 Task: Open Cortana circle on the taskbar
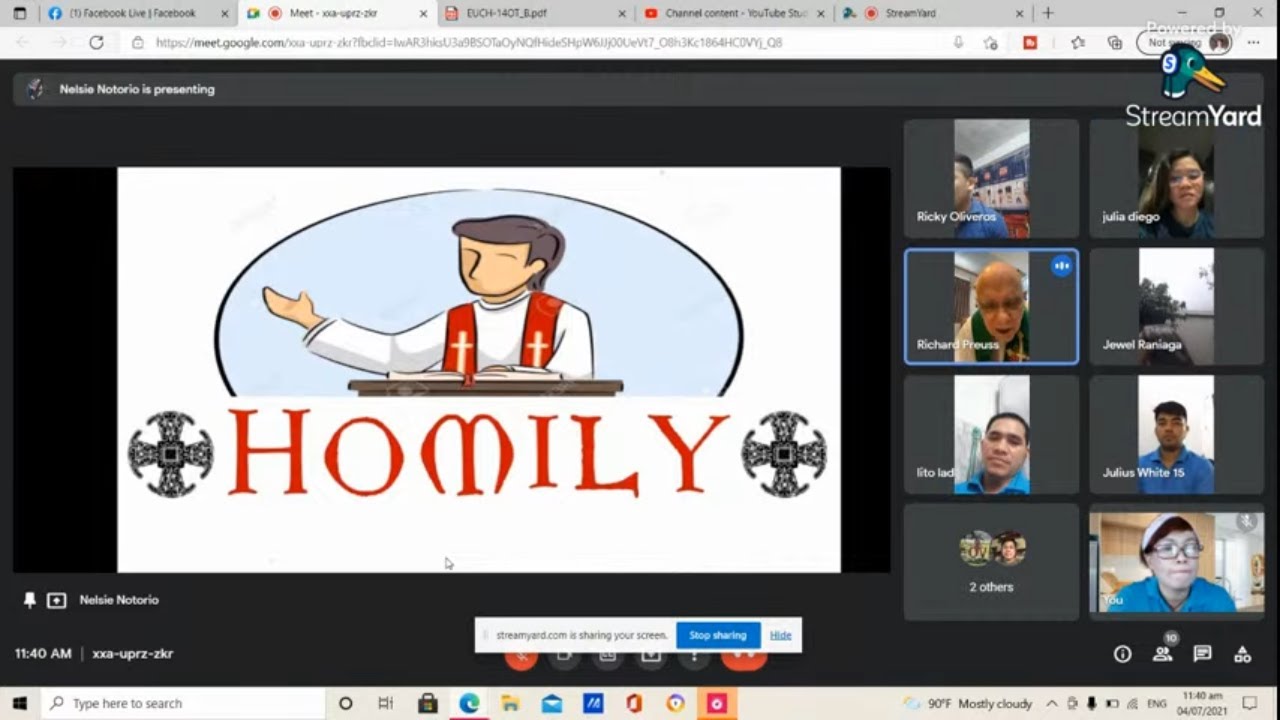(x=346, y=703)
